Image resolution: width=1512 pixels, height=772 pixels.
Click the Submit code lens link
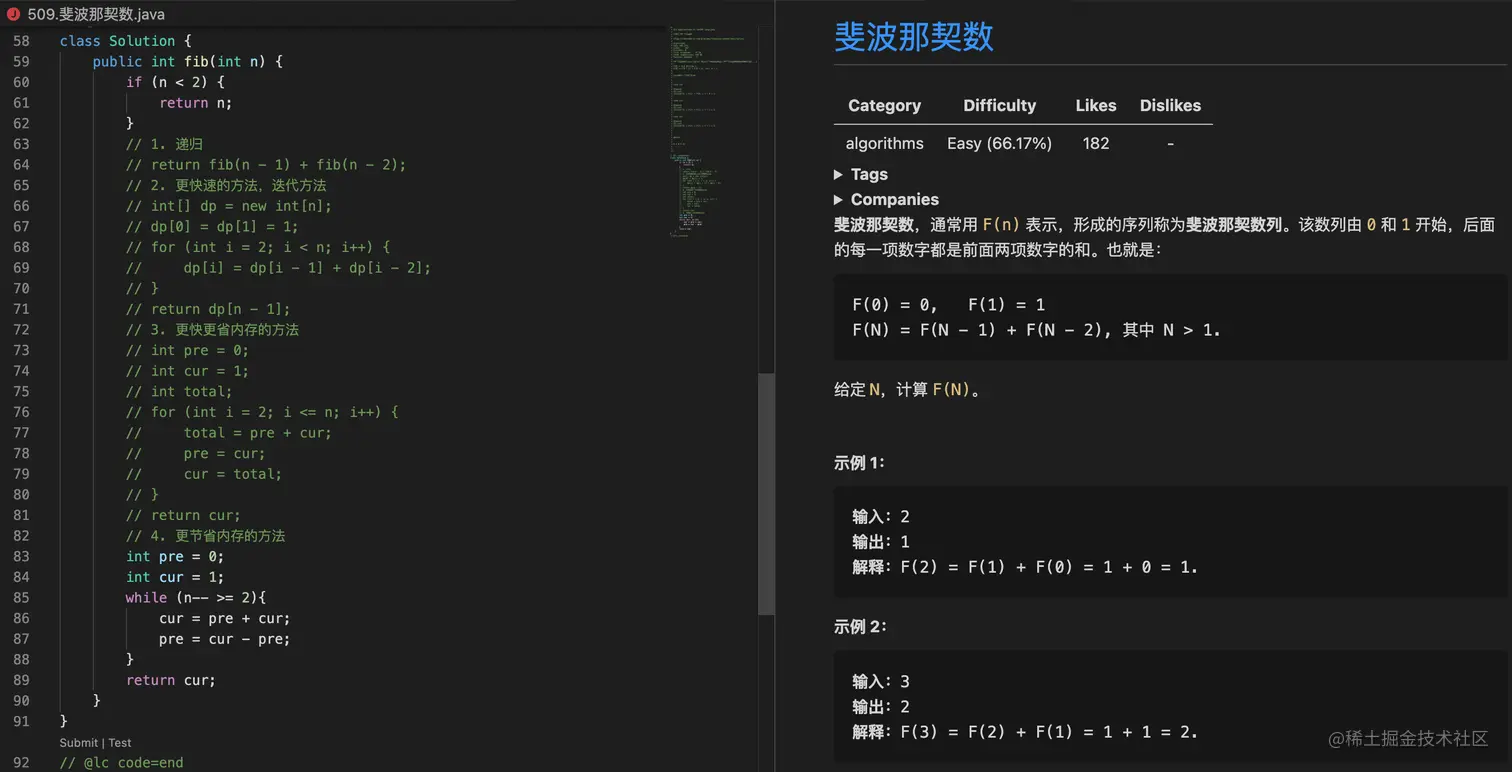(78, 743)
